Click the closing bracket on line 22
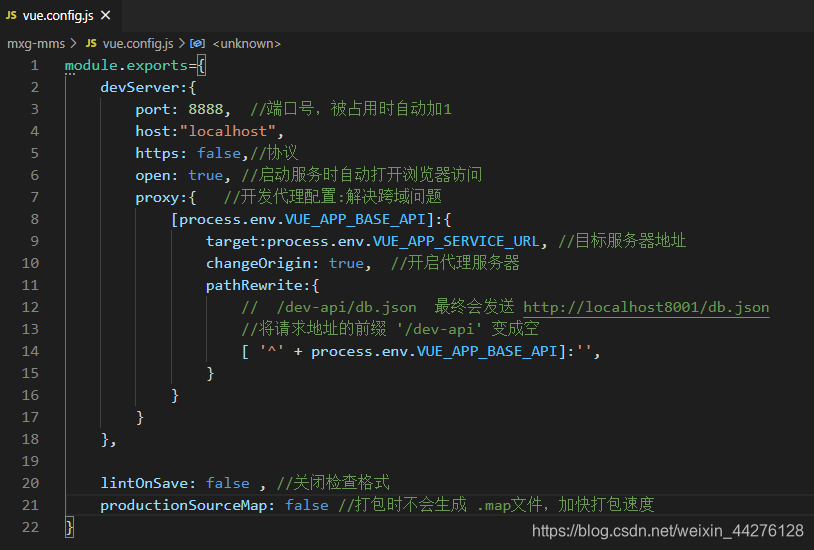 click(69, 528)
